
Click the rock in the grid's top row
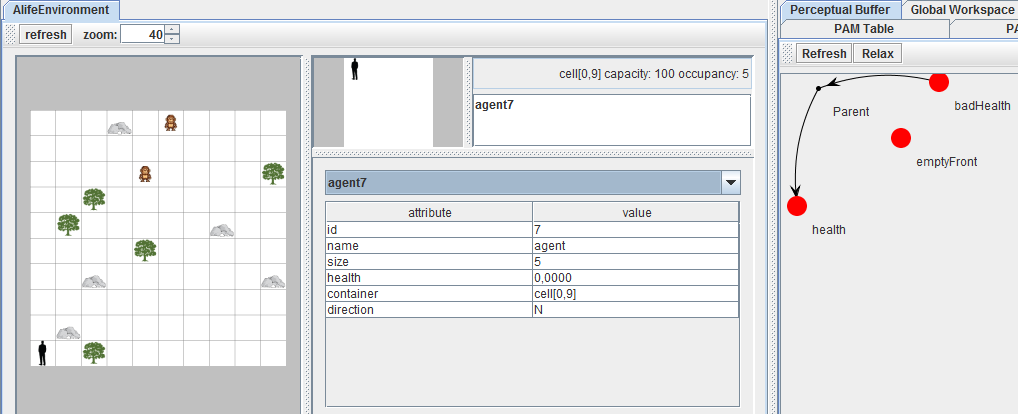(119, 128)
